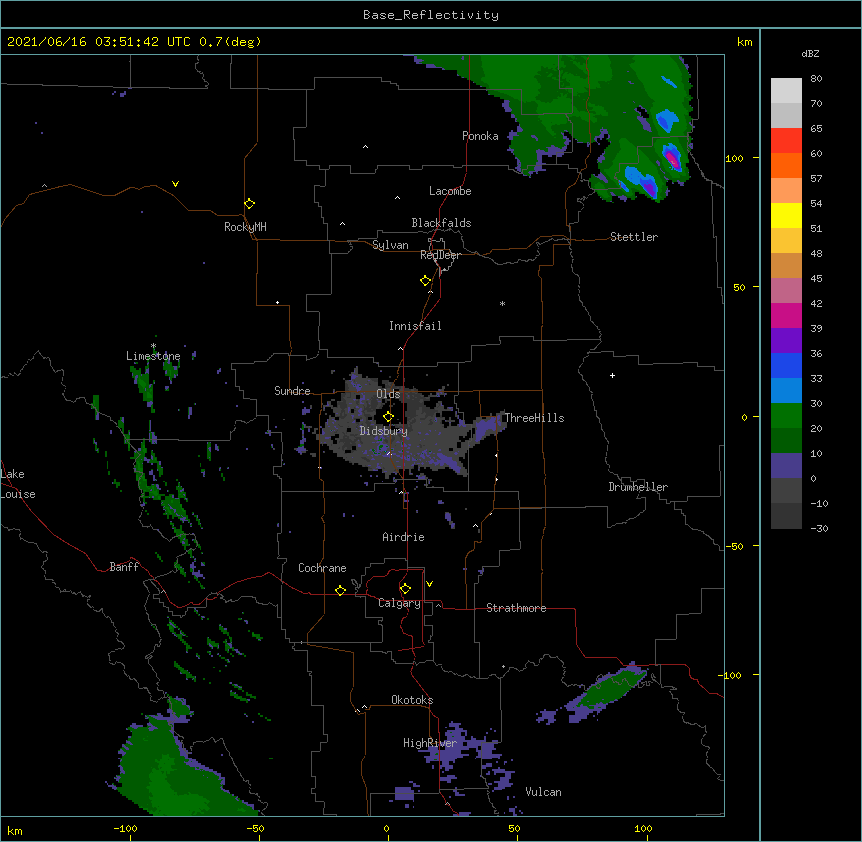The height and width of the screenshot is (842, 862).
Task: Click the Stettler town label
Action: (x=634, y=237)
